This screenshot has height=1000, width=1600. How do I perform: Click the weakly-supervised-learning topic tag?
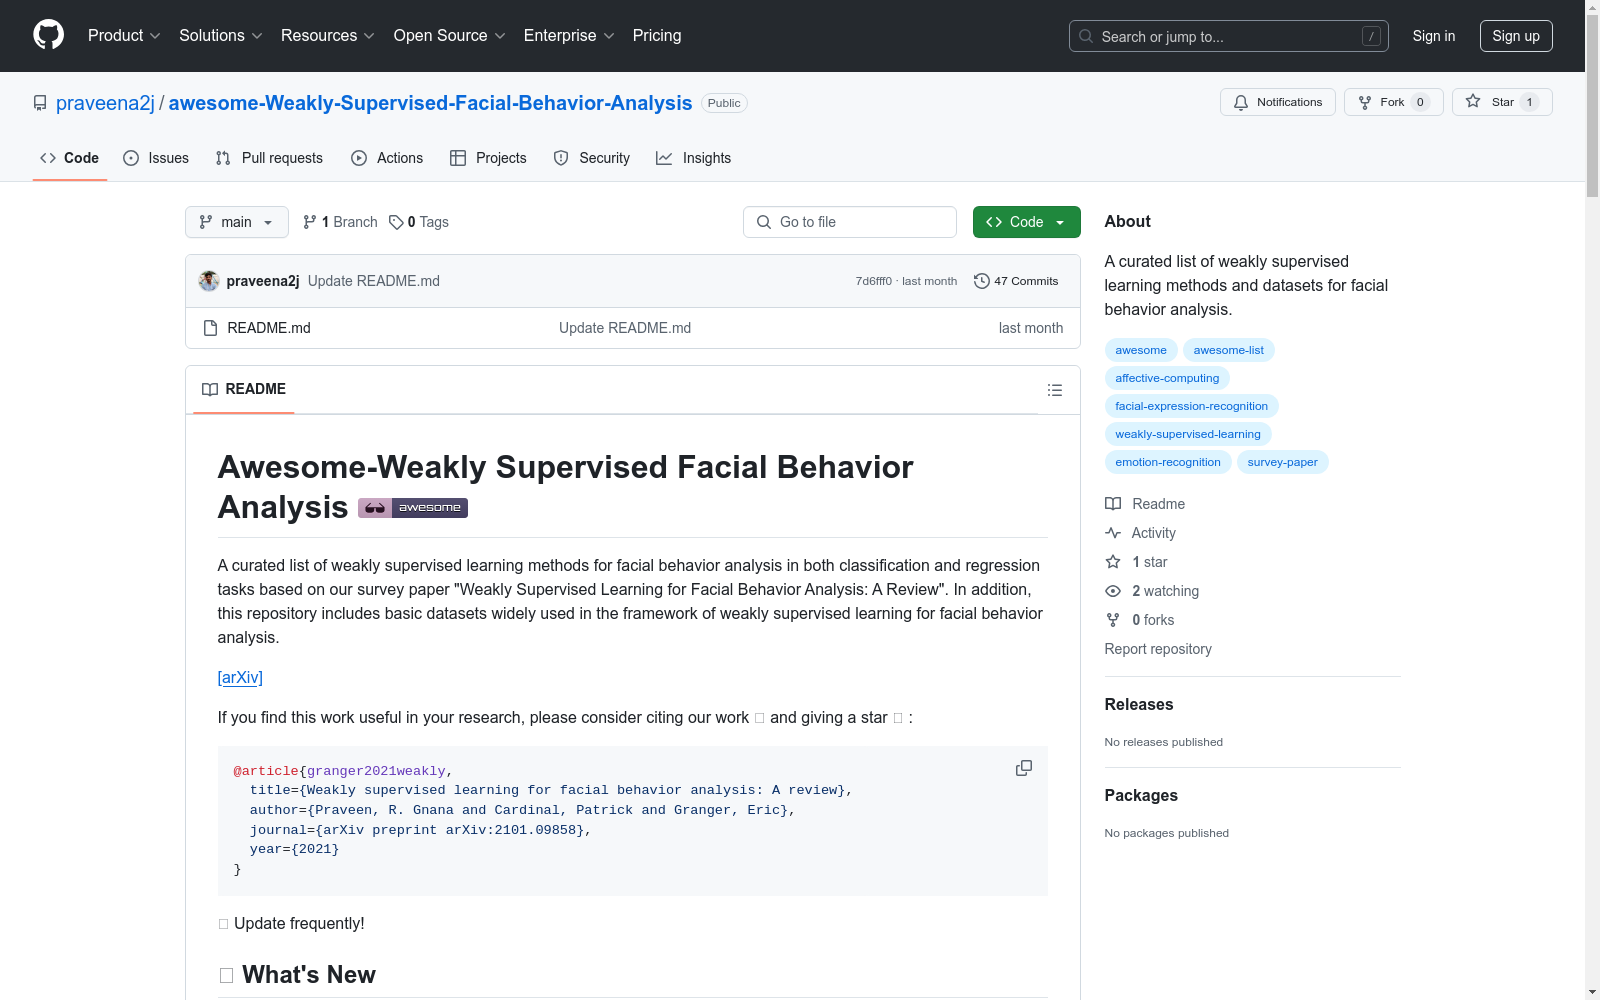(1188, 434)
